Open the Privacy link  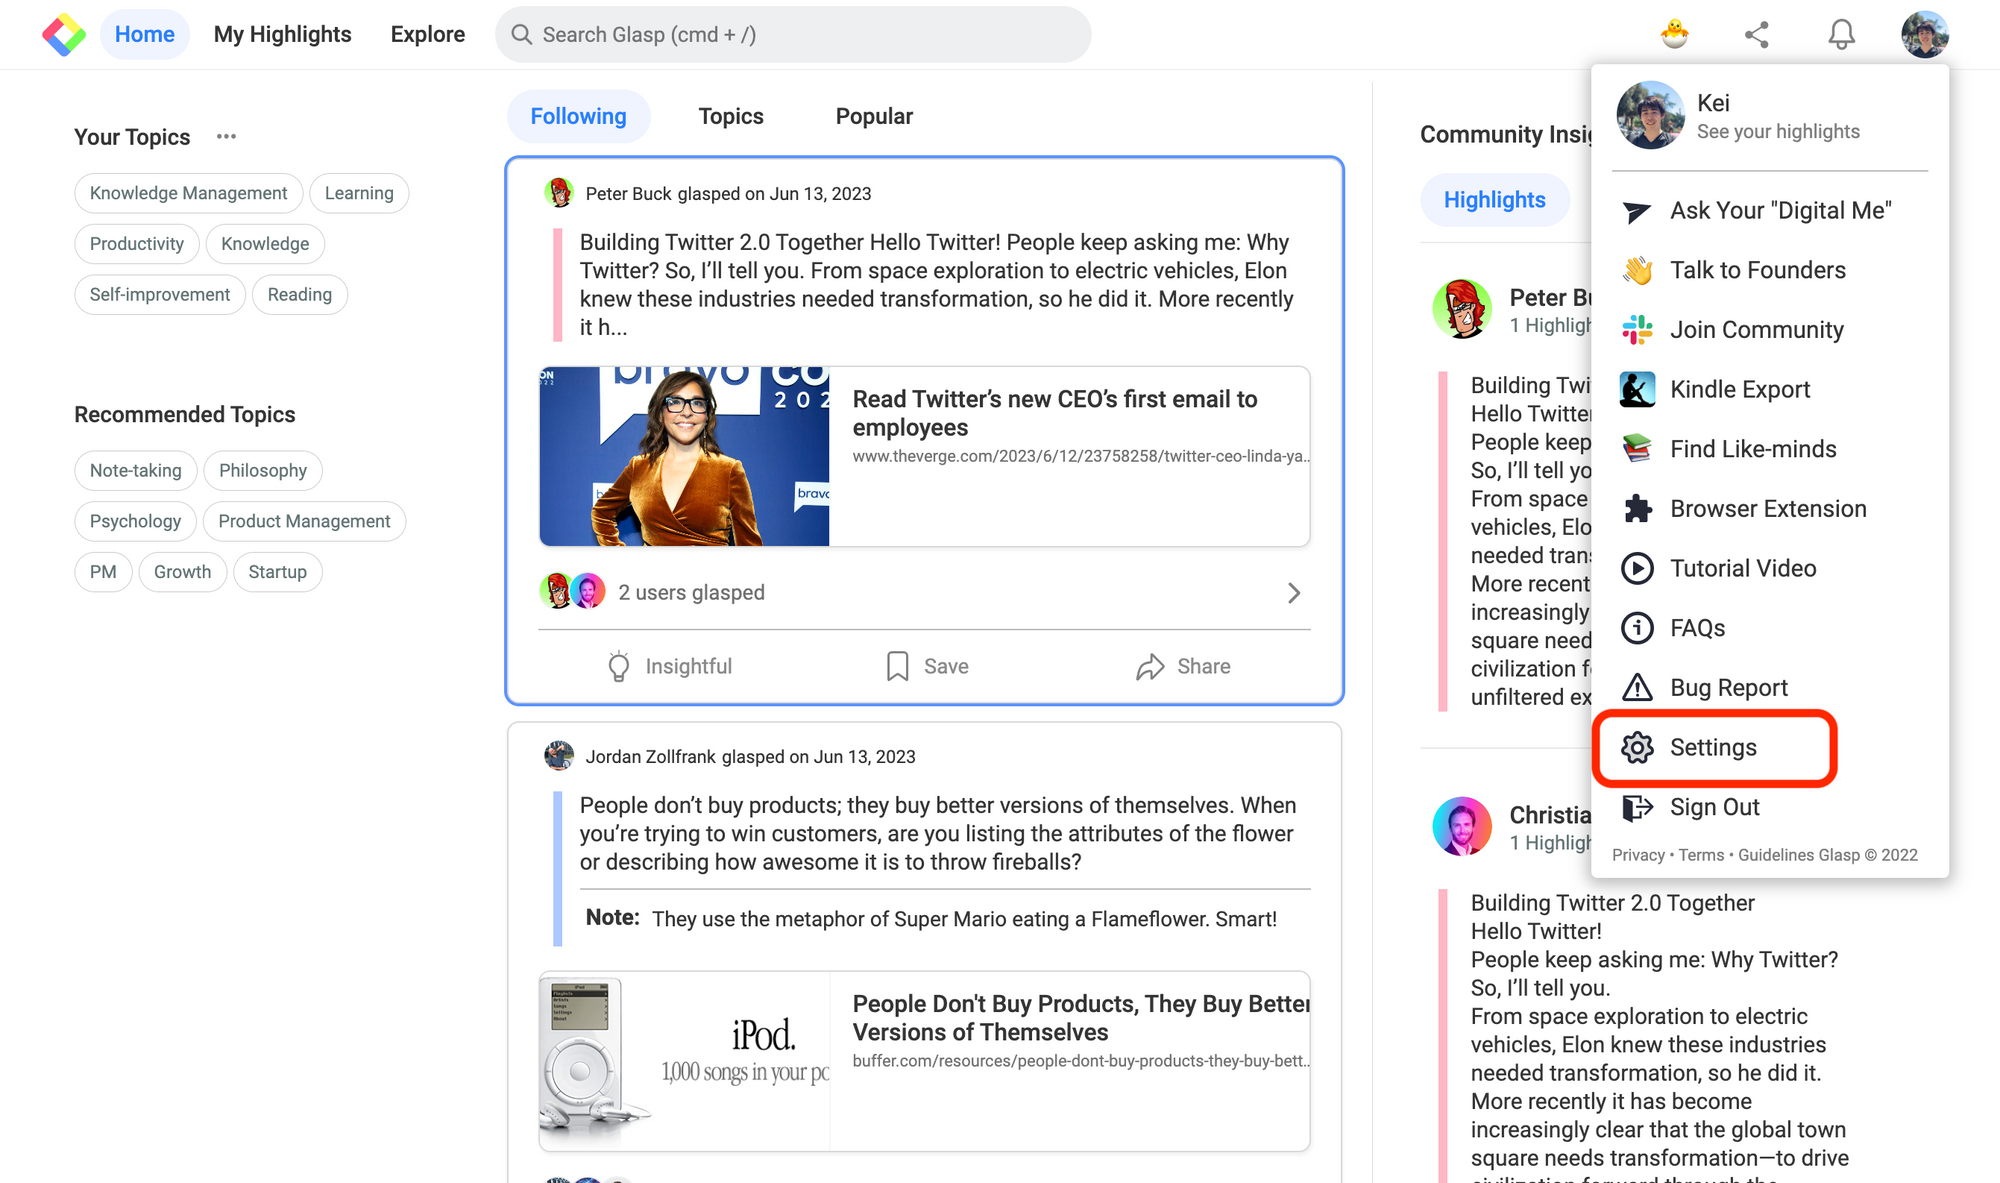[1637, 855]
